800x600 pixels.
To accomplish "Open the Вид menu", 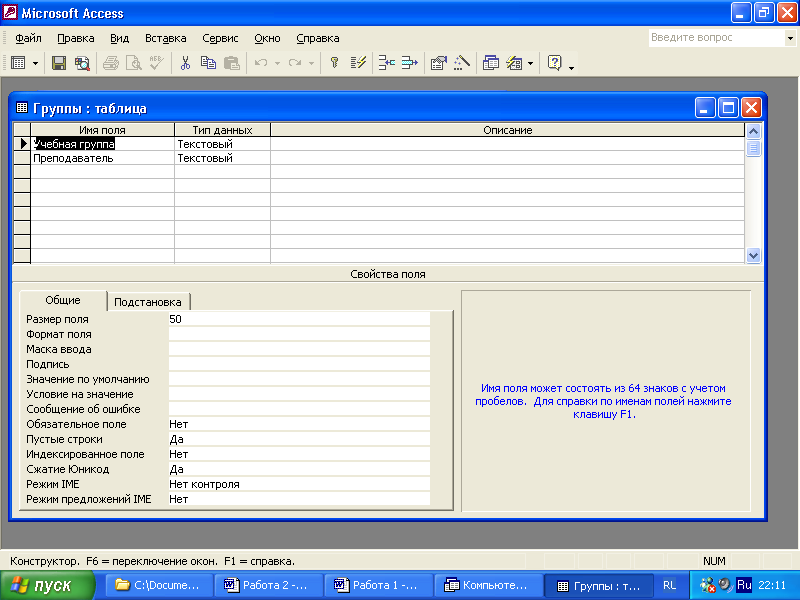I will [119, 38].
